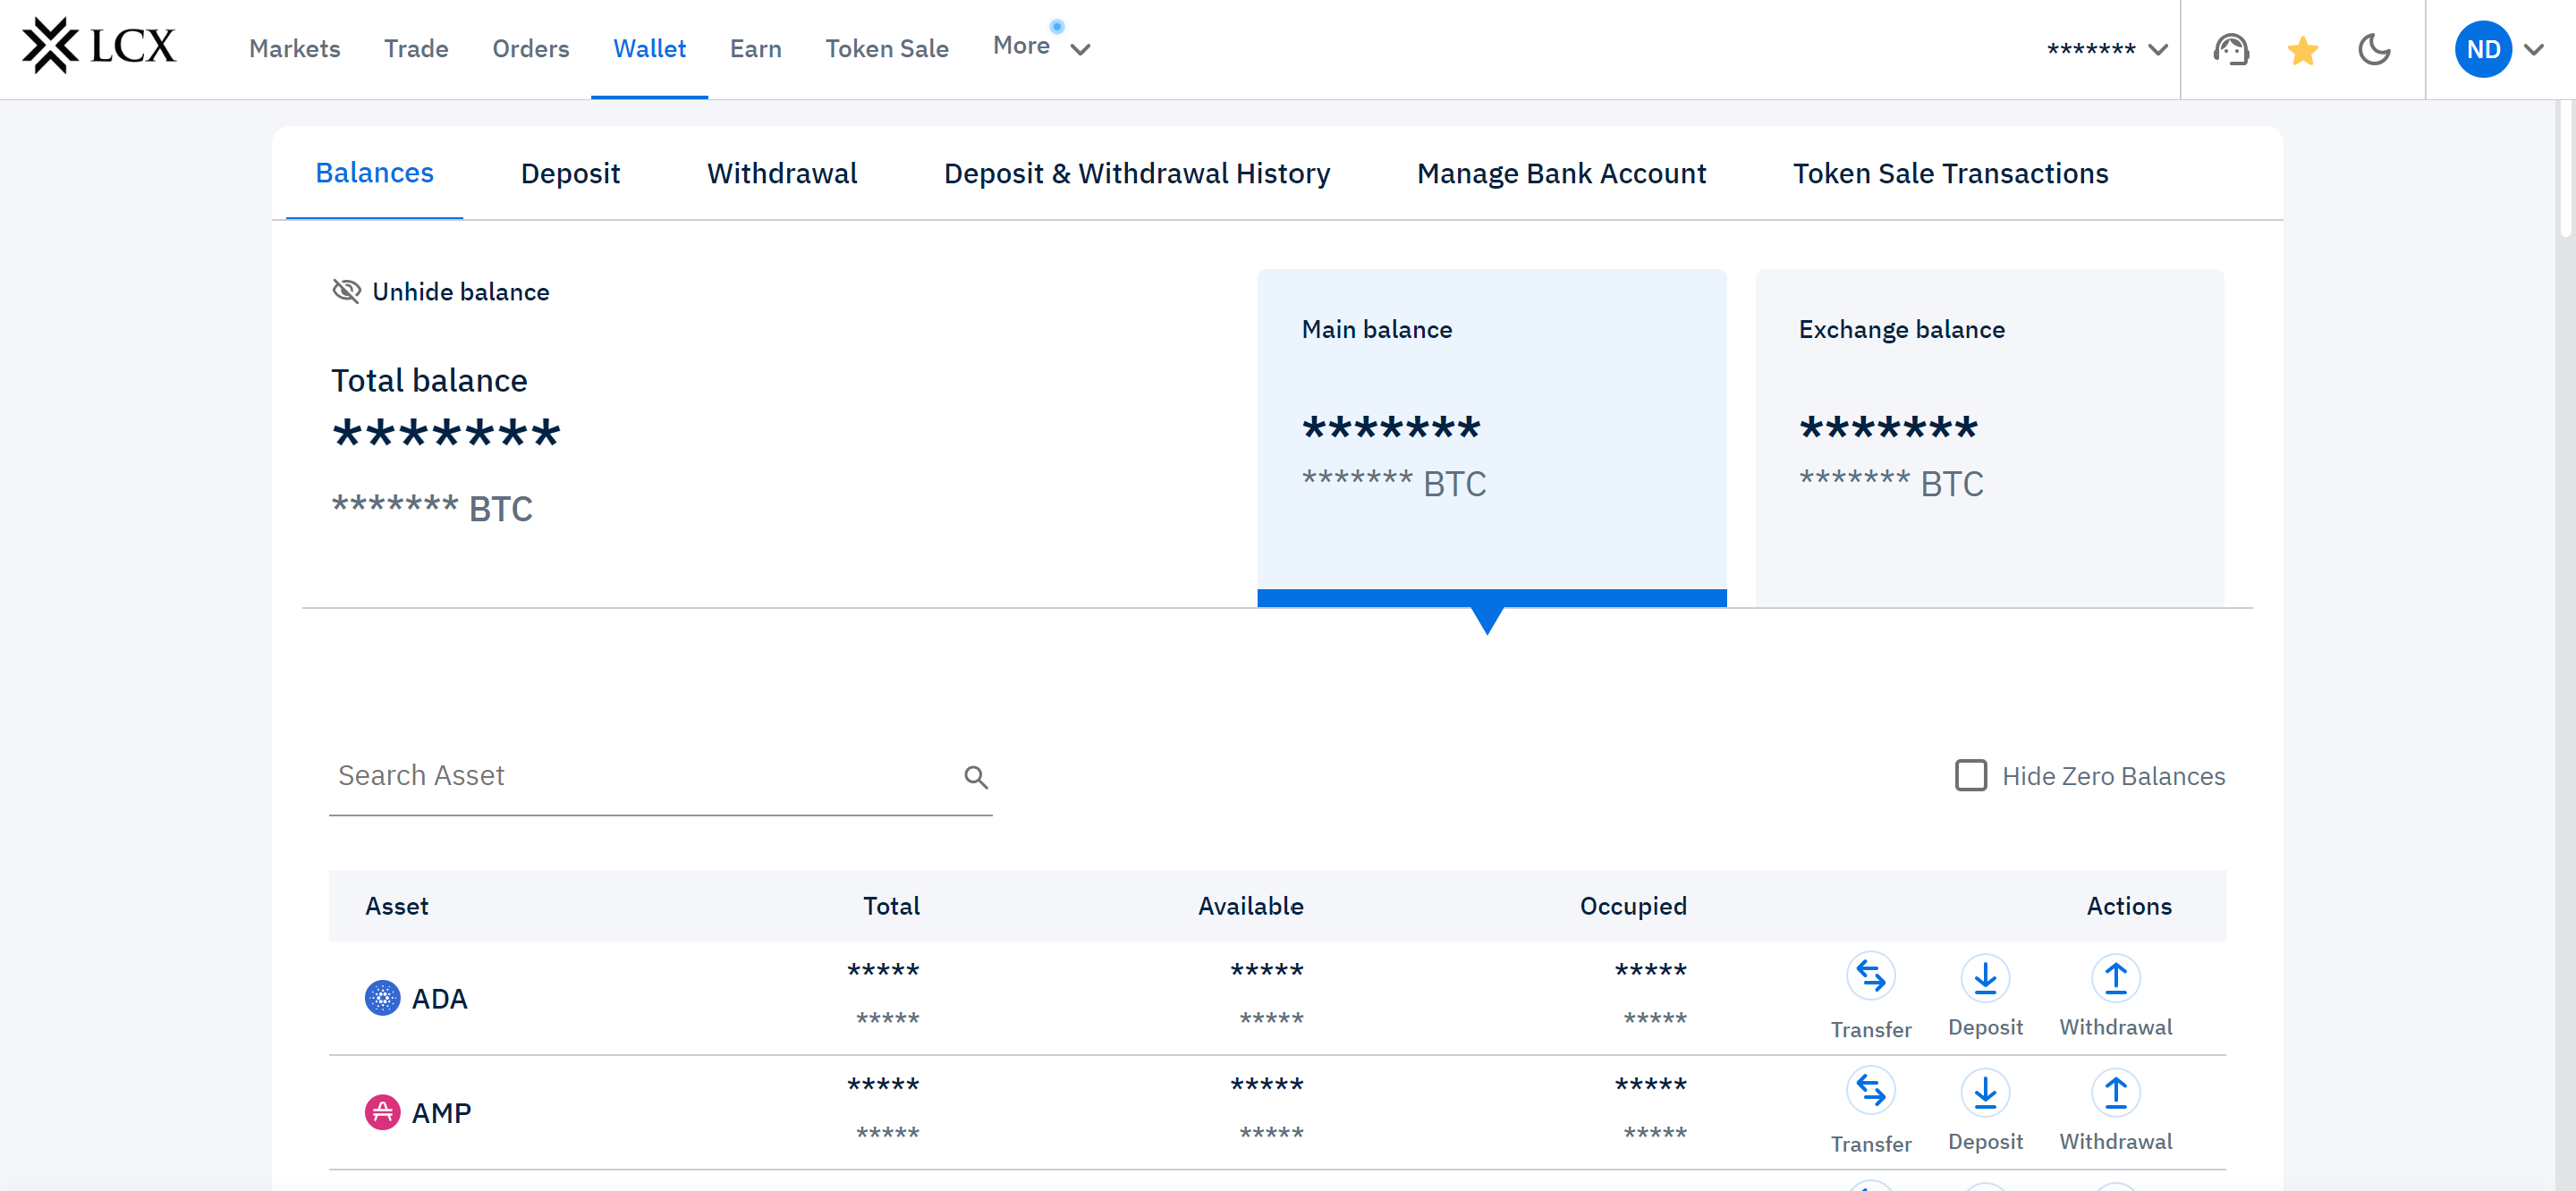The height and width of the screenshot is (1191, 2576).
Task: Enable the Hide Zero Balances checkbox
Action: tap(1970, 776)
